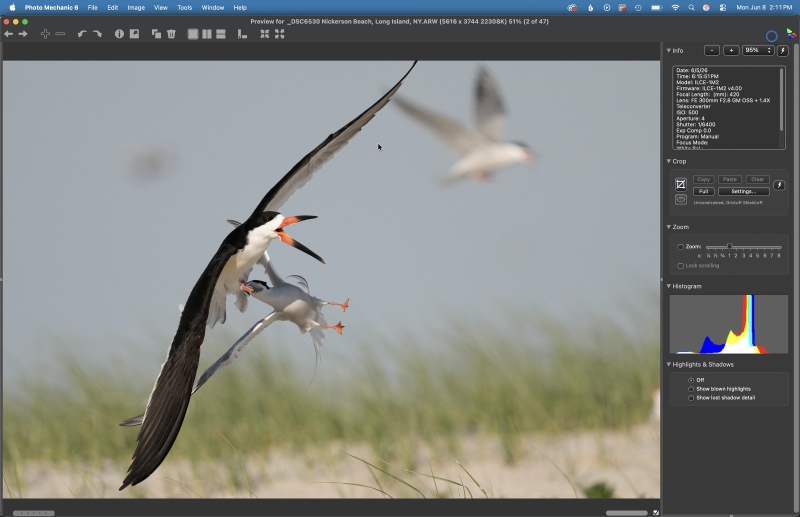Open the Edit menu

pyautogui.click(x=113, y=8)
